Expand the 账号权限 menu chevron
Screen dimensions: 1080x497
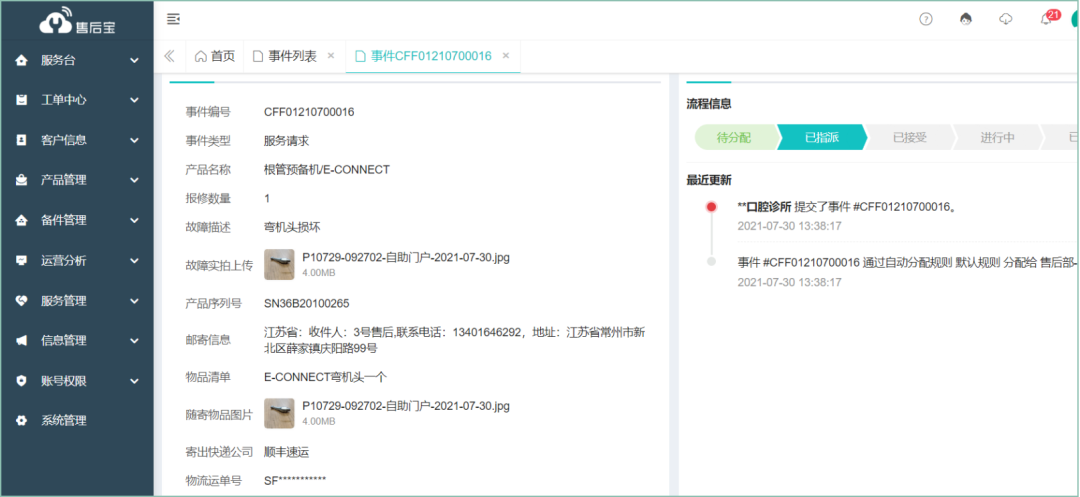pos(134,381)
